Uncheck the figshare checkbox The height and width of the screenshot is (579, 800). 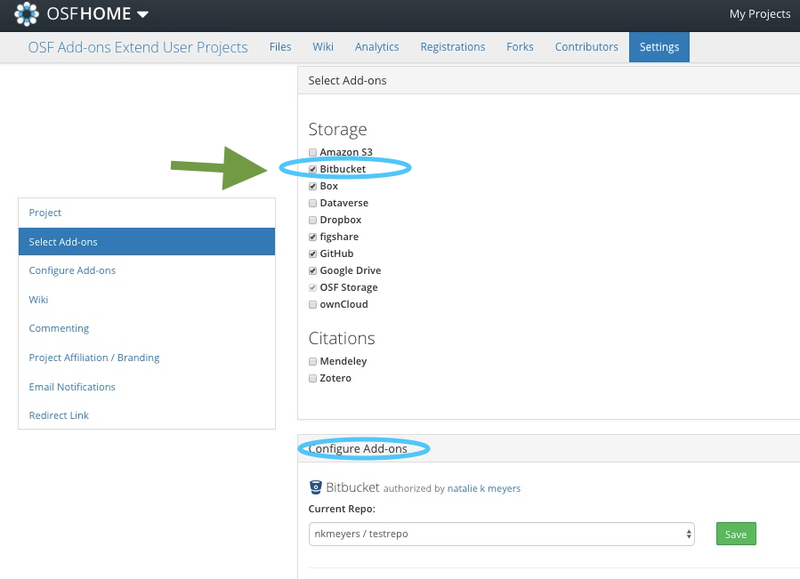pyautogui.click(x=313, y=237)
